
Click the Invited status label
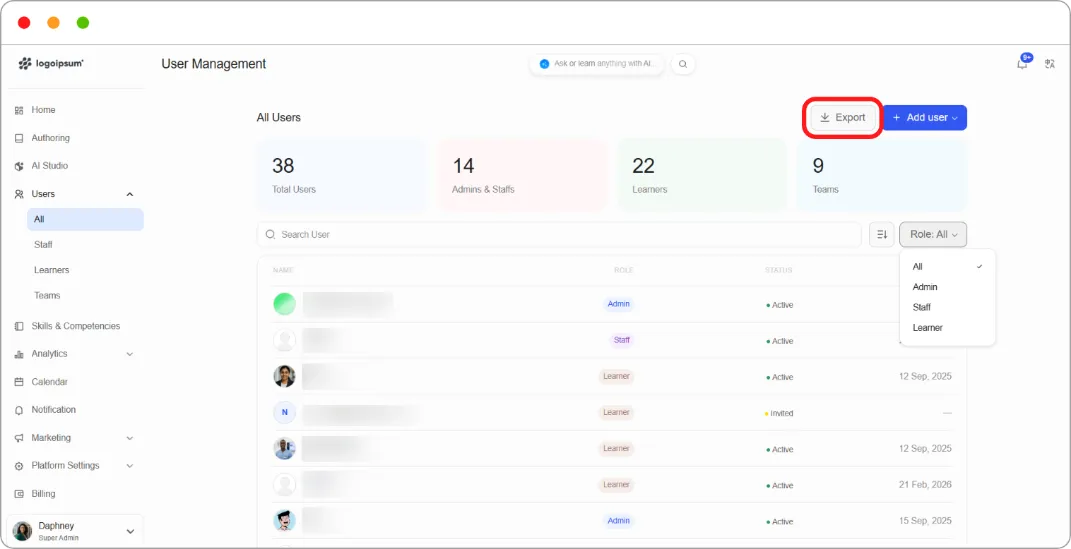(x=779, y=413)
